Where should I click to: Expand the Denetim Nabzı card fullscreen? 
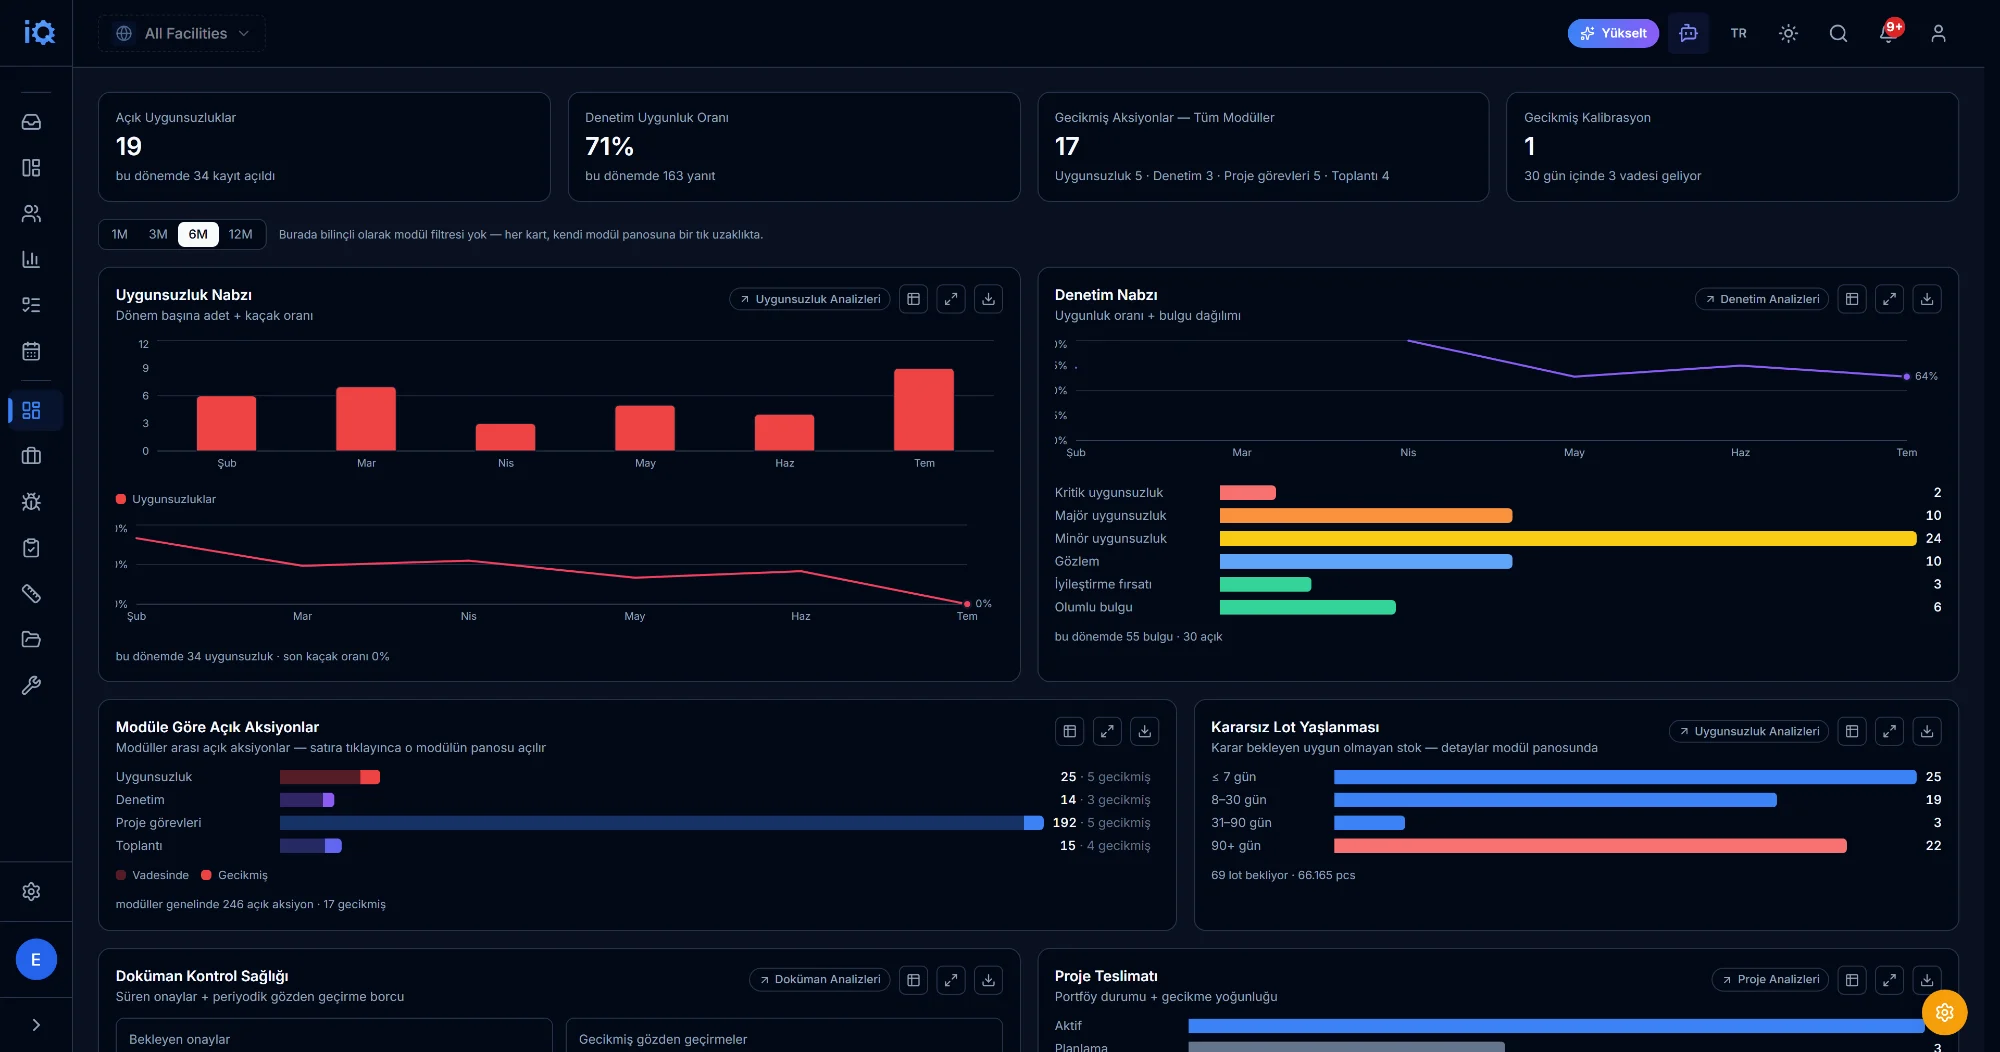tap(1889, 299)
